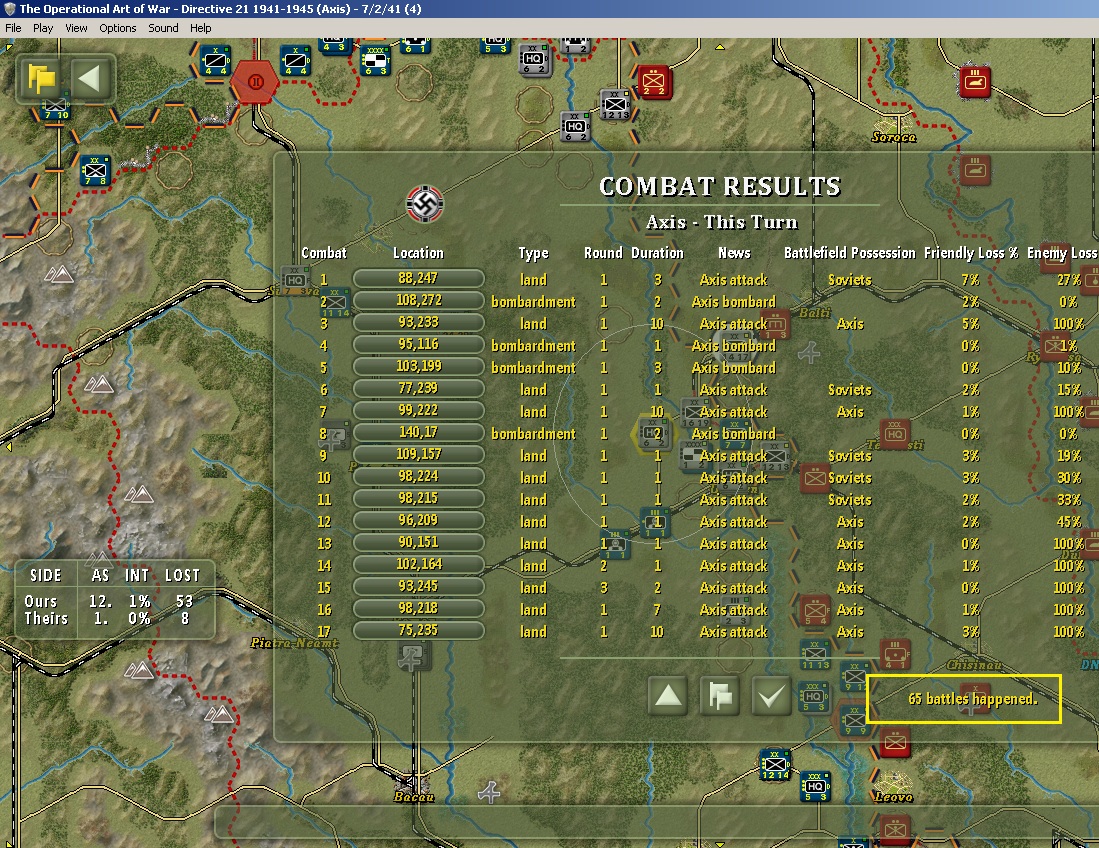Open combat location 140,17
The width and height of the screenshot is (1099, 848).
(418, 432)
